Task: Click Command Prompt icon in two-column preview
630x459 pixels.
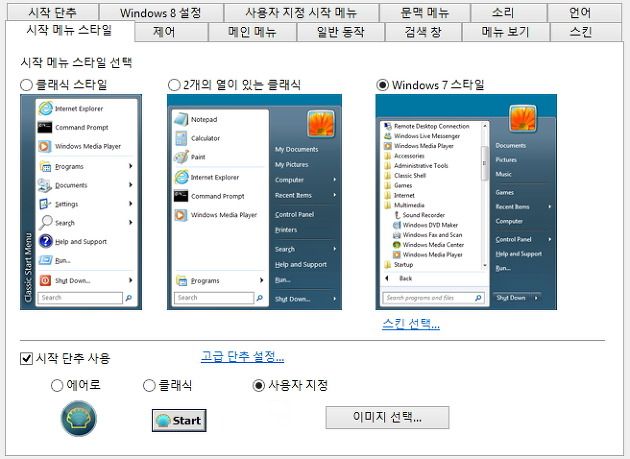Action: [x=181, y=196]
